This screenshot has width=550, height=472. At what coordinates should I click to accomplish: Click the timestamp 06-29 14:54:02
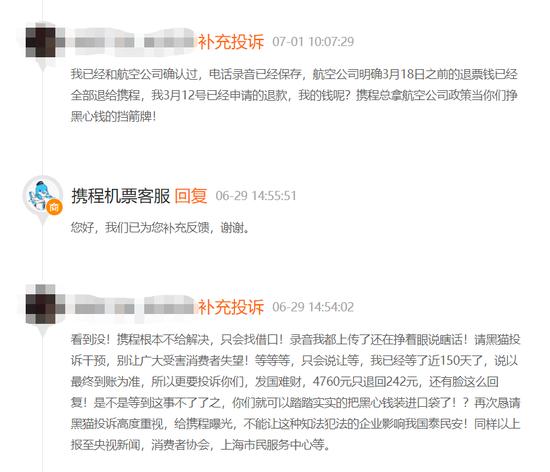point(313,307)
